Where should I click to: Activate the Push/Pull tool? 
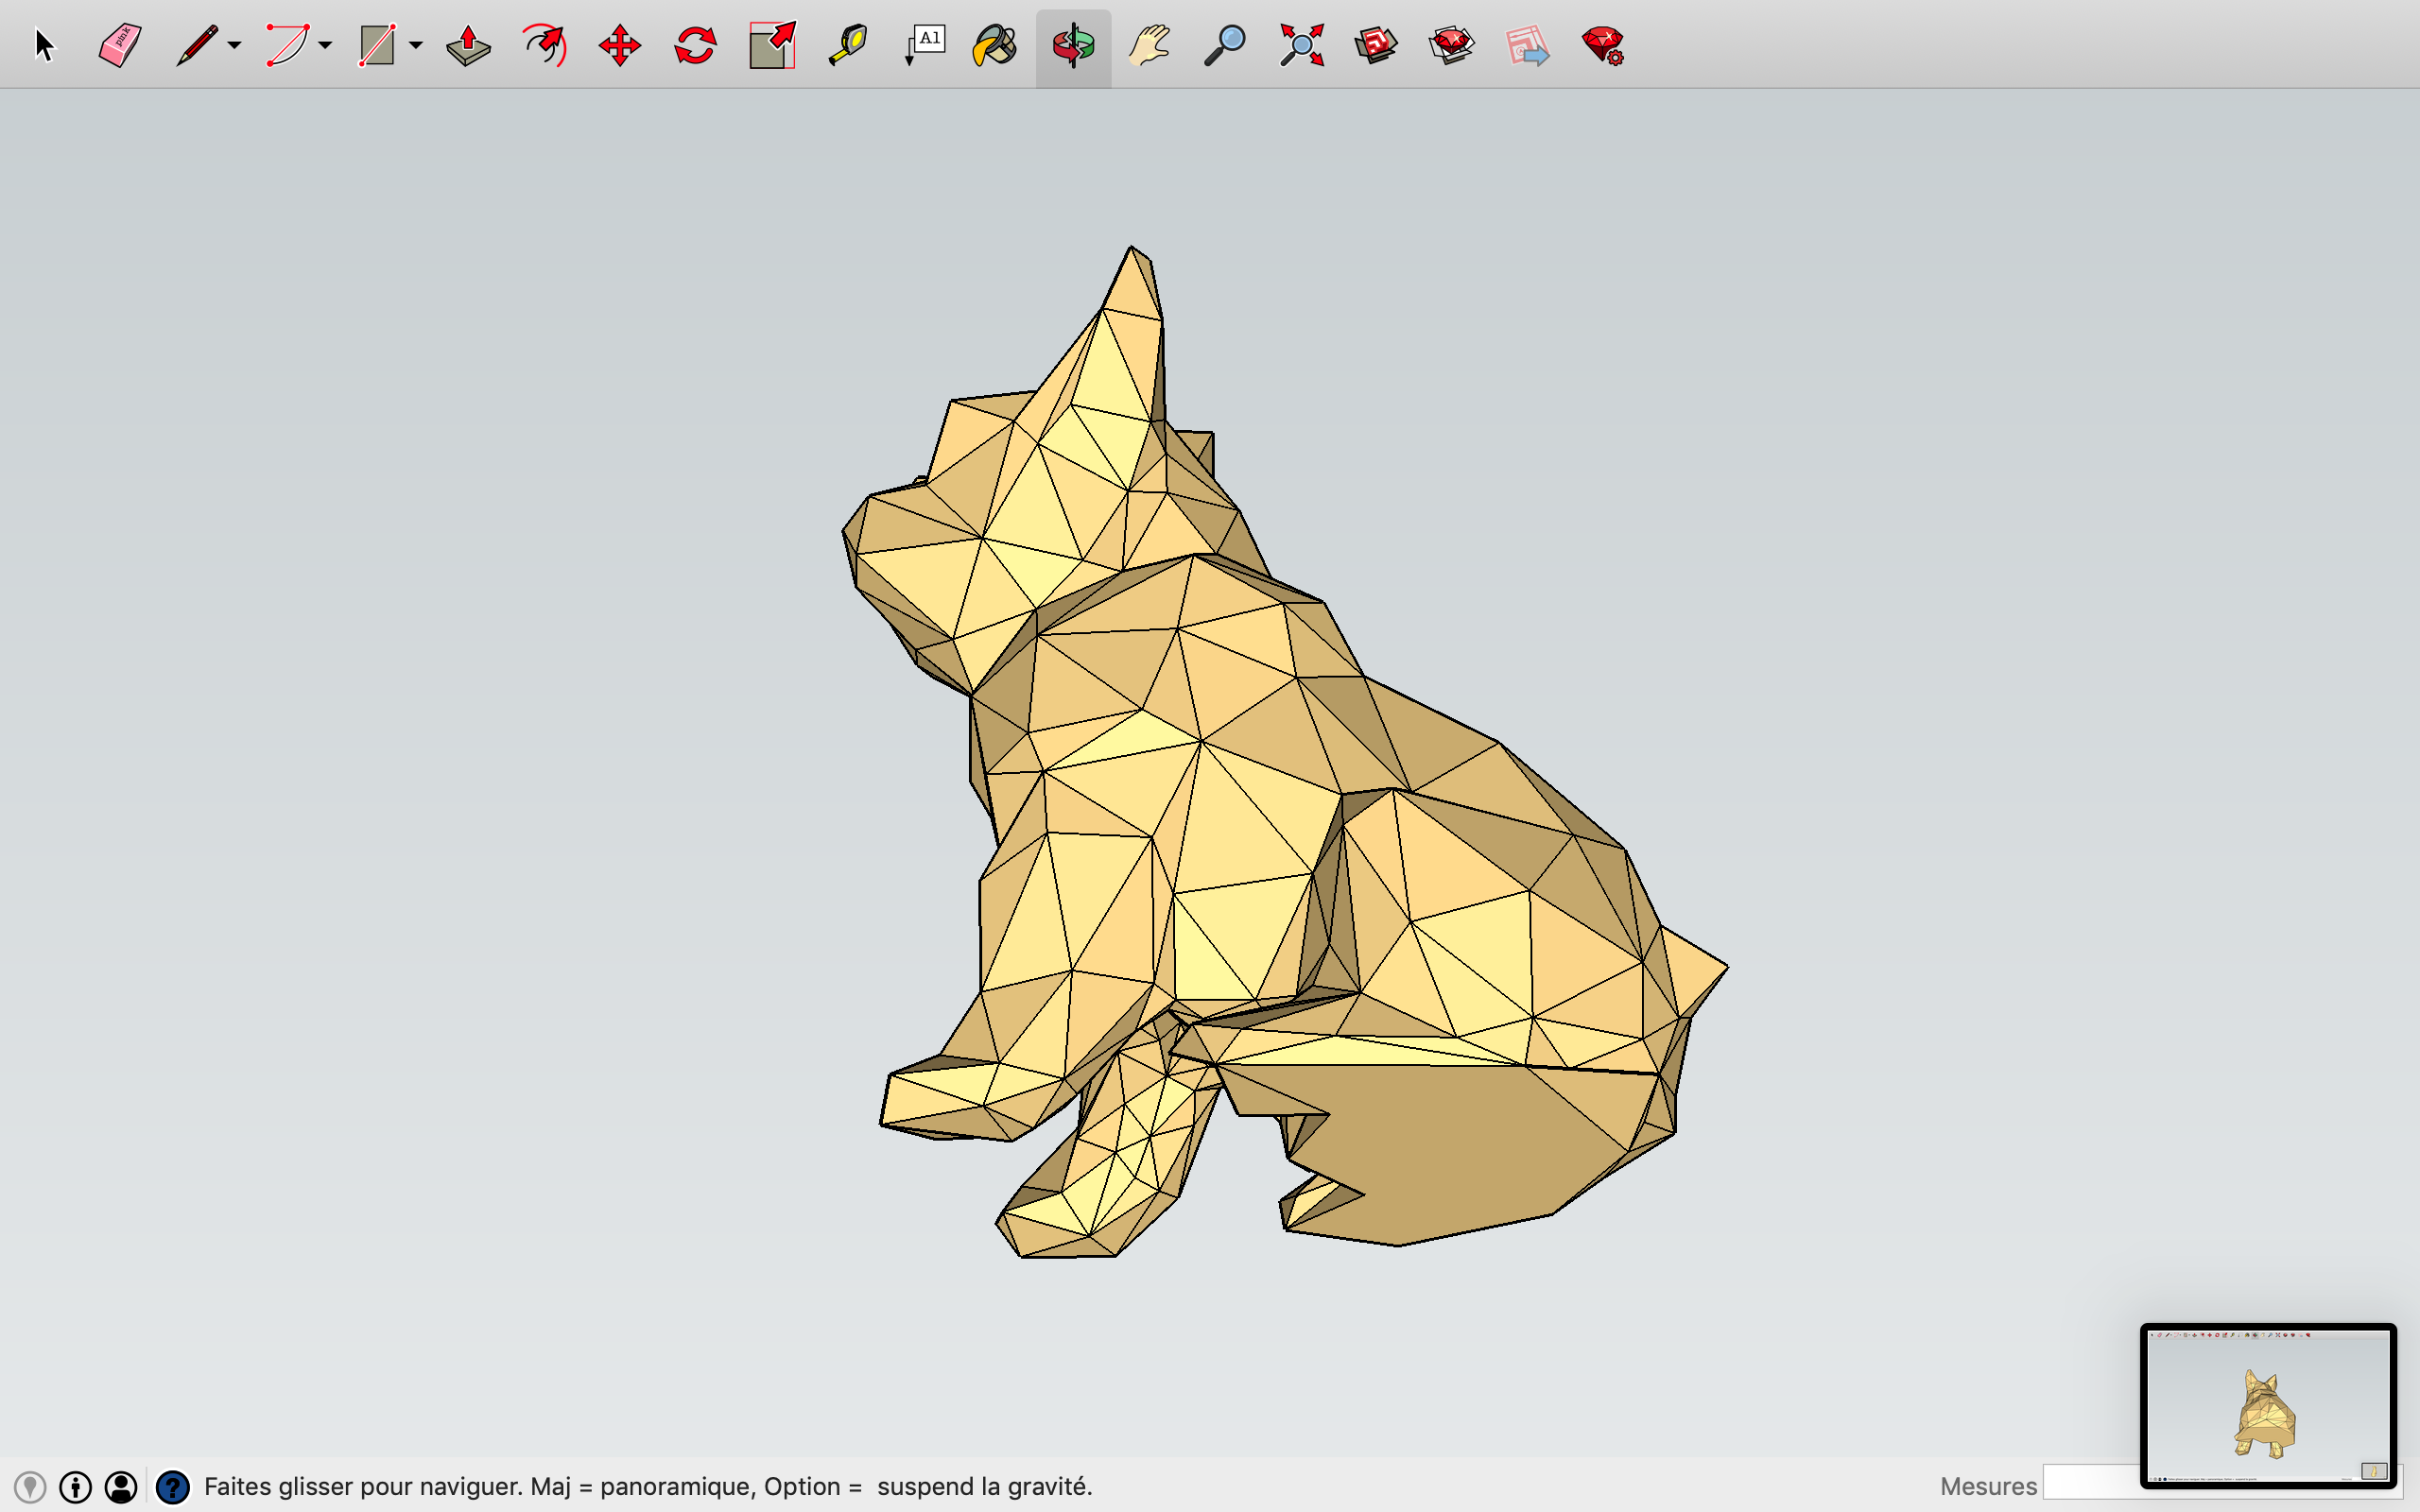[468, 45]
